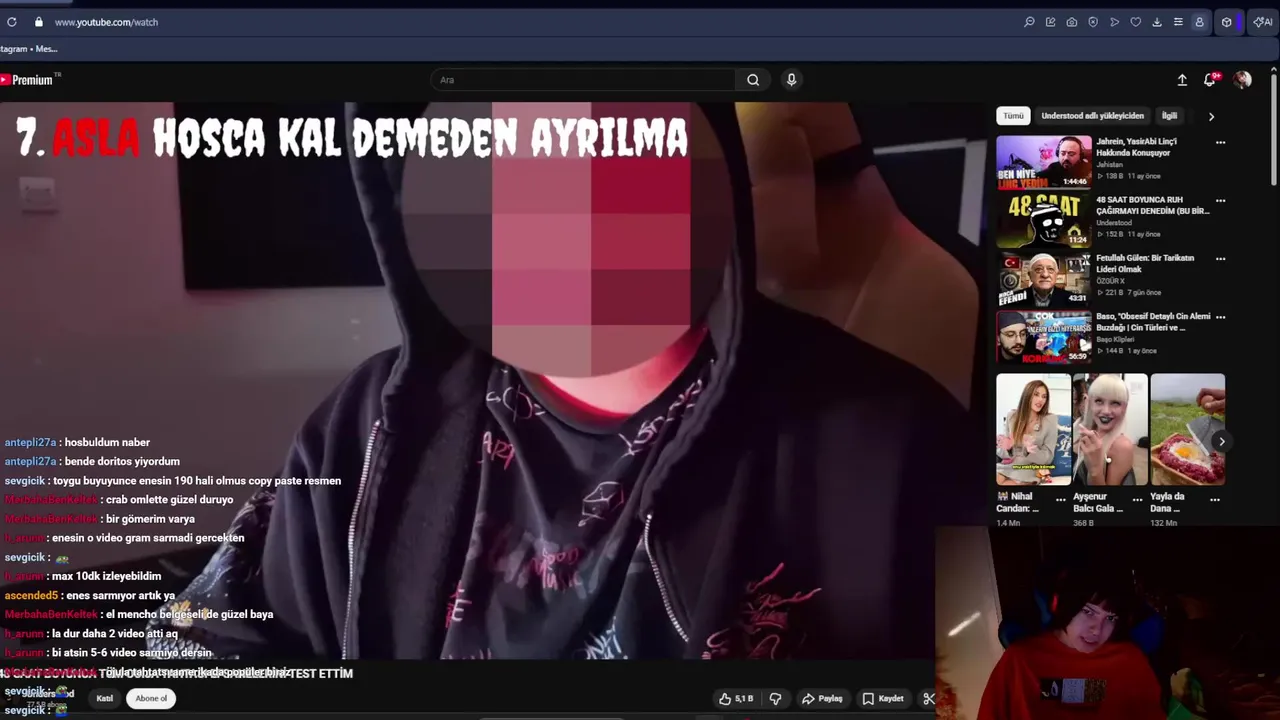The image size is (1280, 720).
Task: Click chat message 'bende doritos yiyordum'
Action: point(123,462)
